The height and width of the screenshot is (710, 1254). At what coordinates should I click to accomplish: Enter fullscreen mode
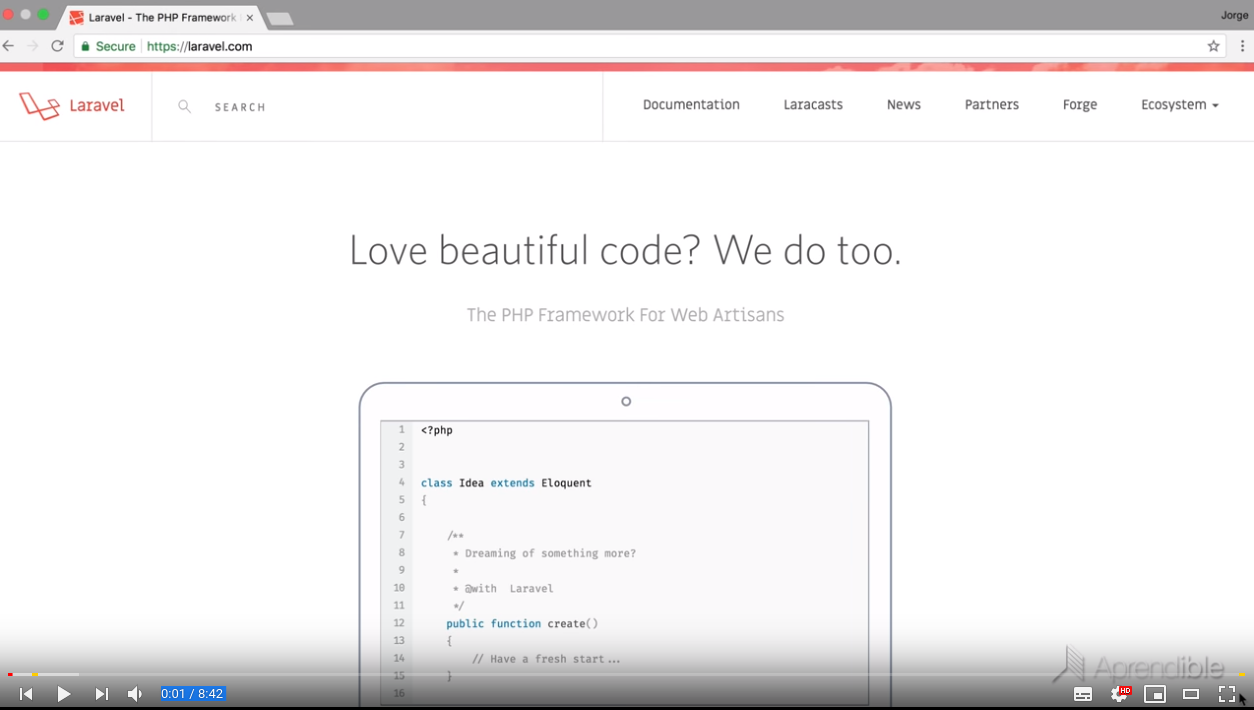1227,694
